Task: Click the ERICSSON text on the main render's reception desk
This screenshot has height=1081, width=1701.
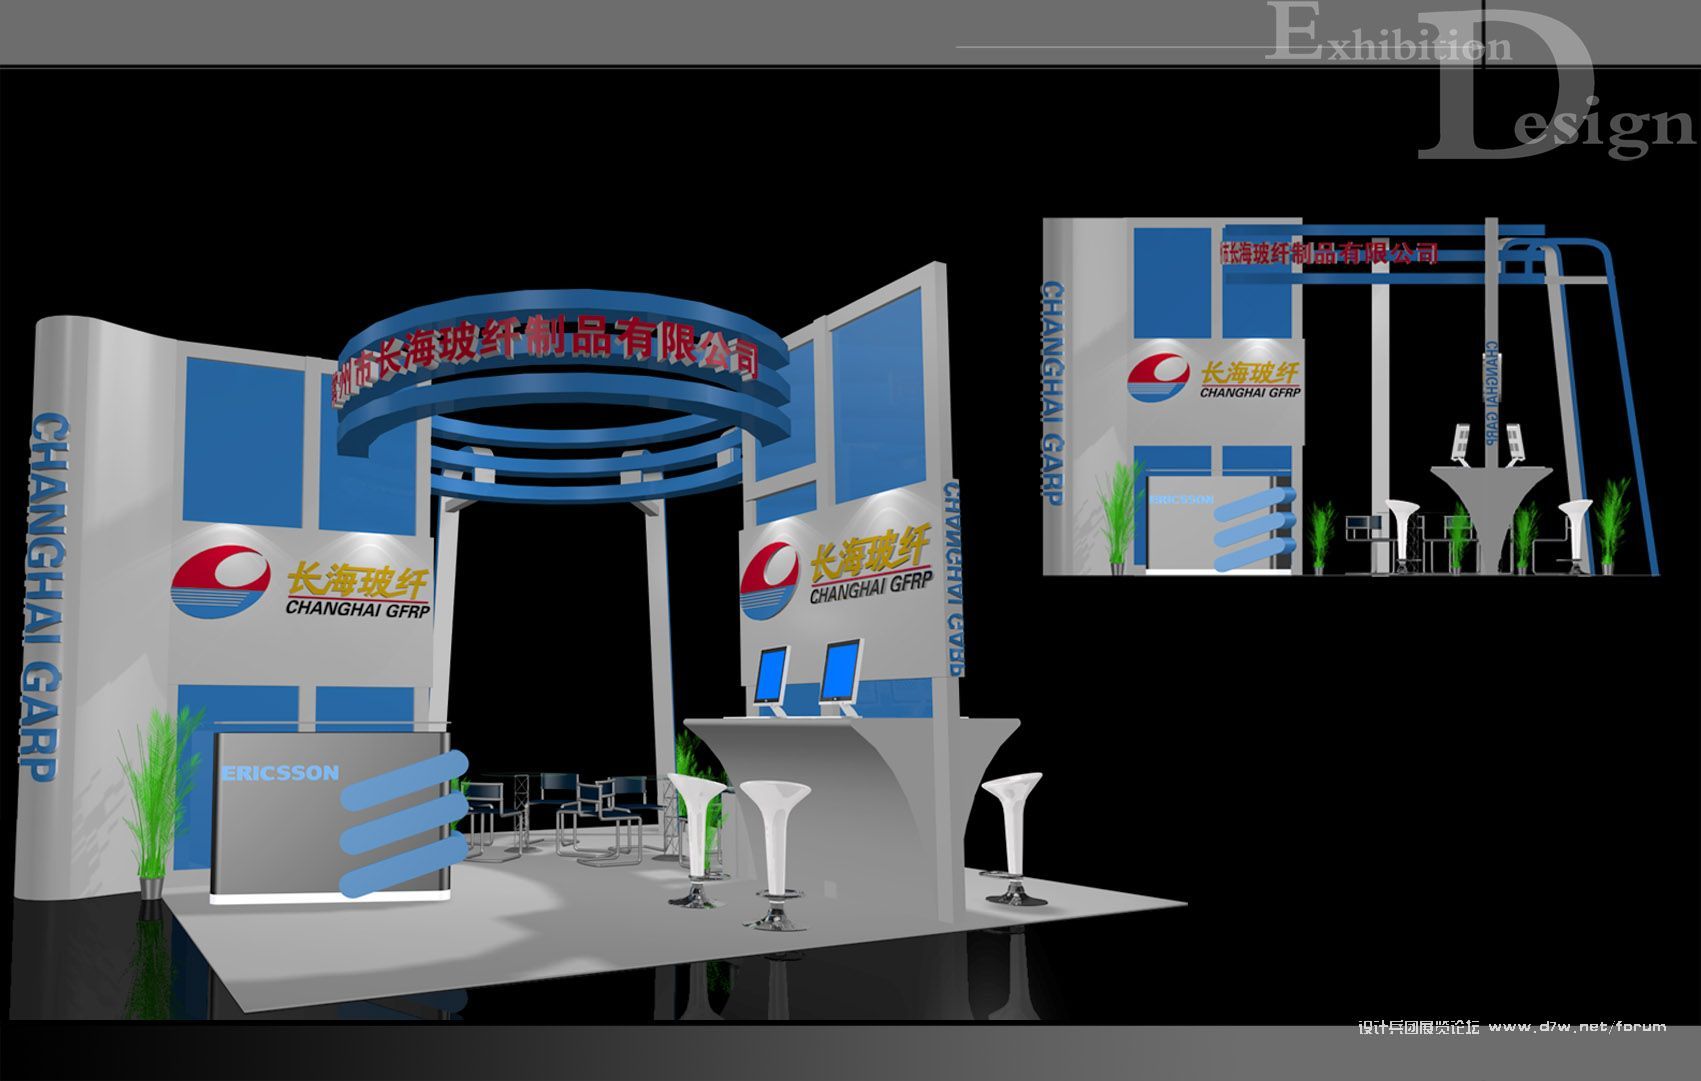Action: 279,772
